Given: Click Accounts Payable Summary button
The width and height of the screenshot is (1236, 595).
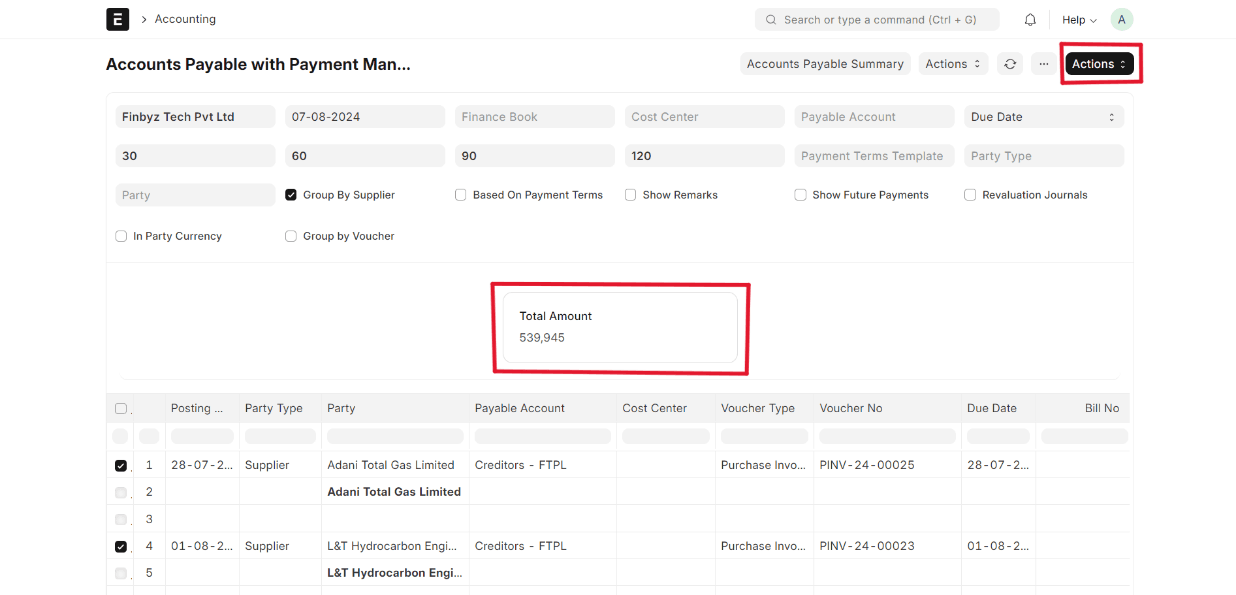Looking at the screenshot, I should click(825, 64).
